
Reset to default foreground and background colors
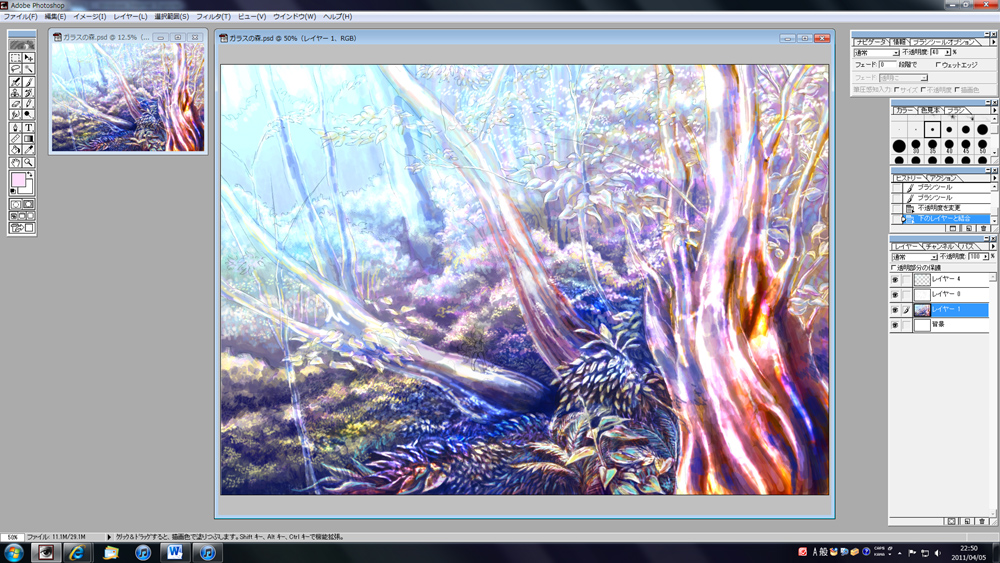coord(13,191)
